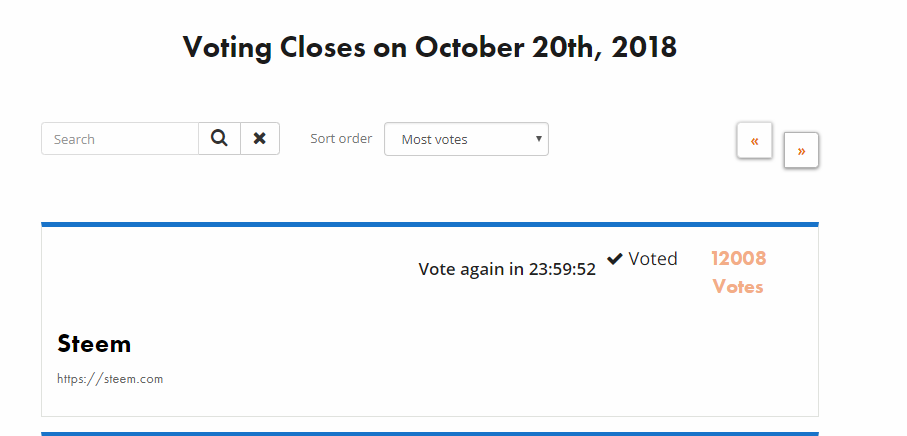Click the Vote again in countdown timer
907x436 pixels.
click(507, 269)
